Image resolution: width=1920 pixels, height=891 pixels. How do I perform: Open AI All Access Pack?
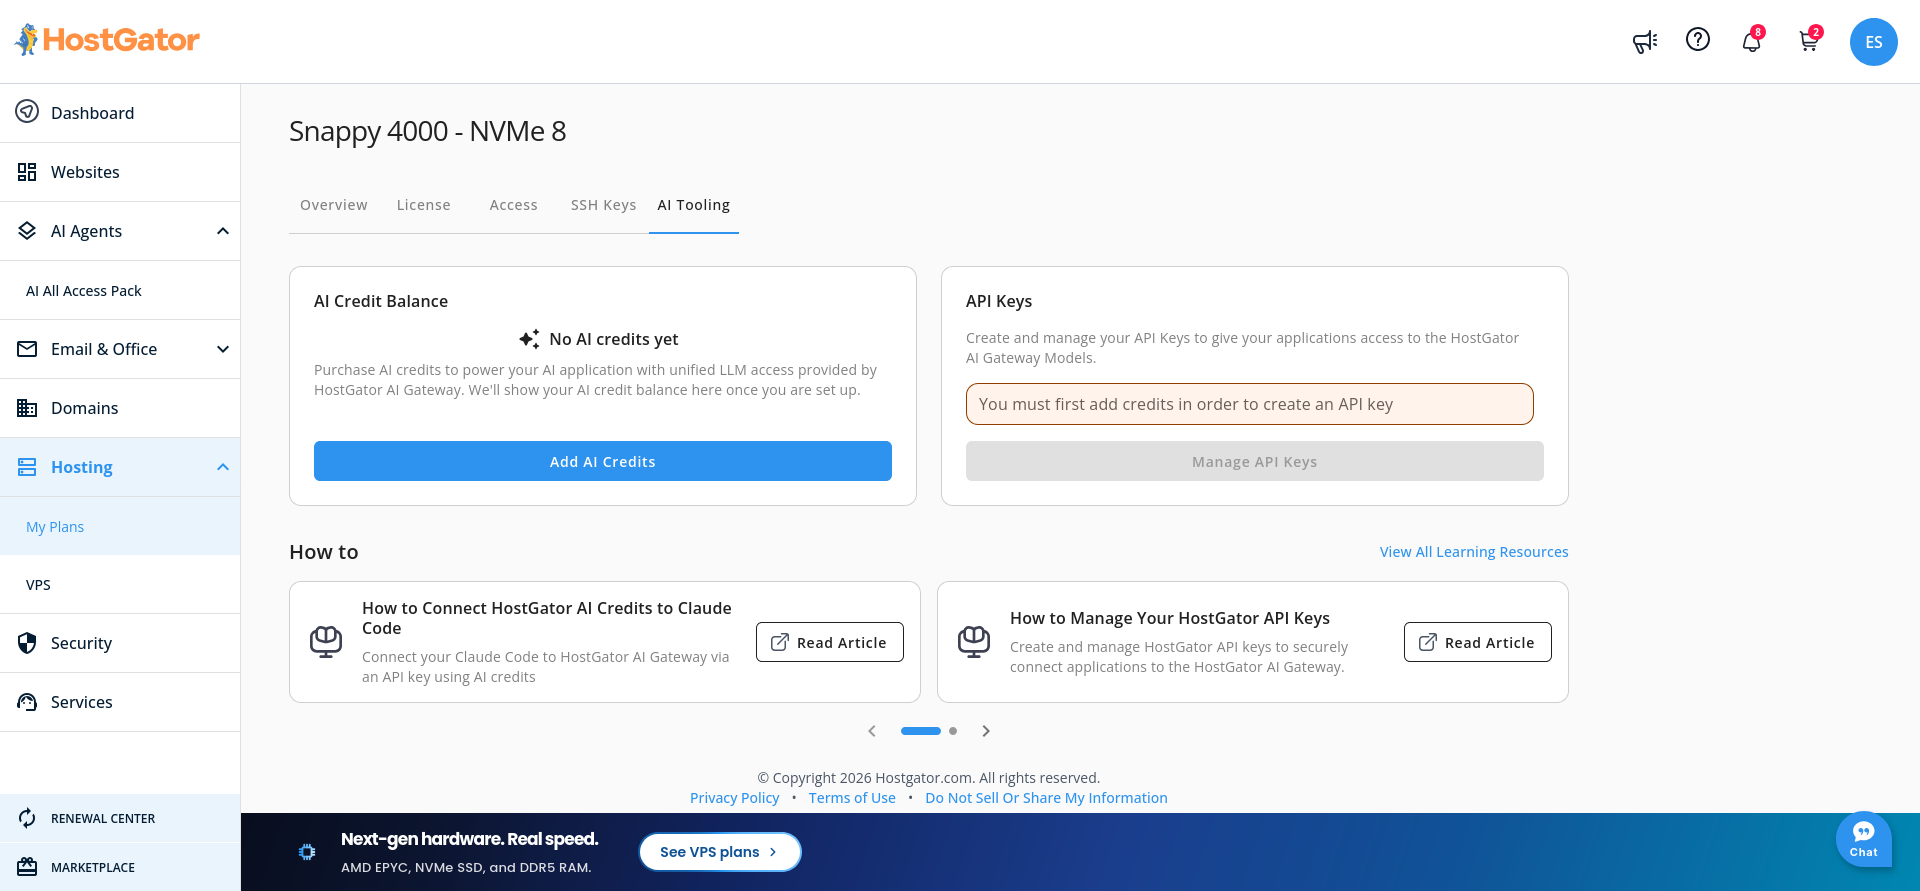pyautogui.click(x=120, y=291)
